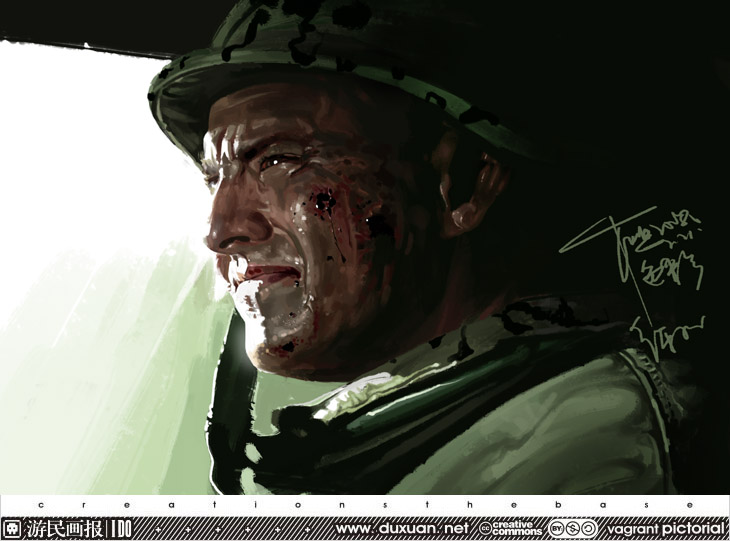The width and height of the screenshot is (730, 541).
Task: Open the www.duxuan.net link
Action: point(402,528)
